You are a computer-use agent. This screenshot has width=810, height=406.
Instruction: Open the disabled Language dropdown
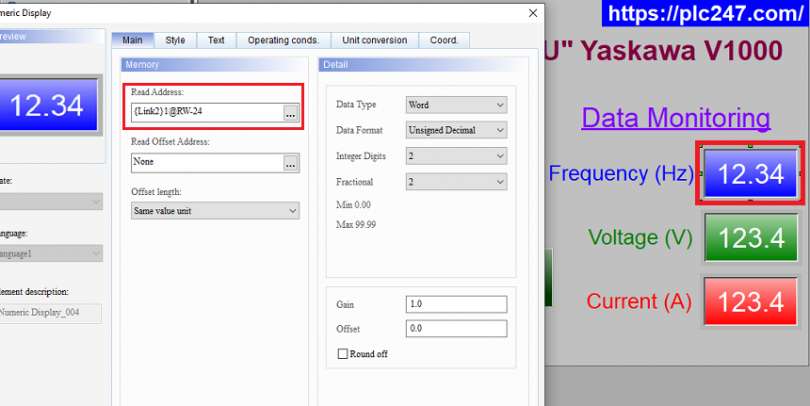(51, 254)
